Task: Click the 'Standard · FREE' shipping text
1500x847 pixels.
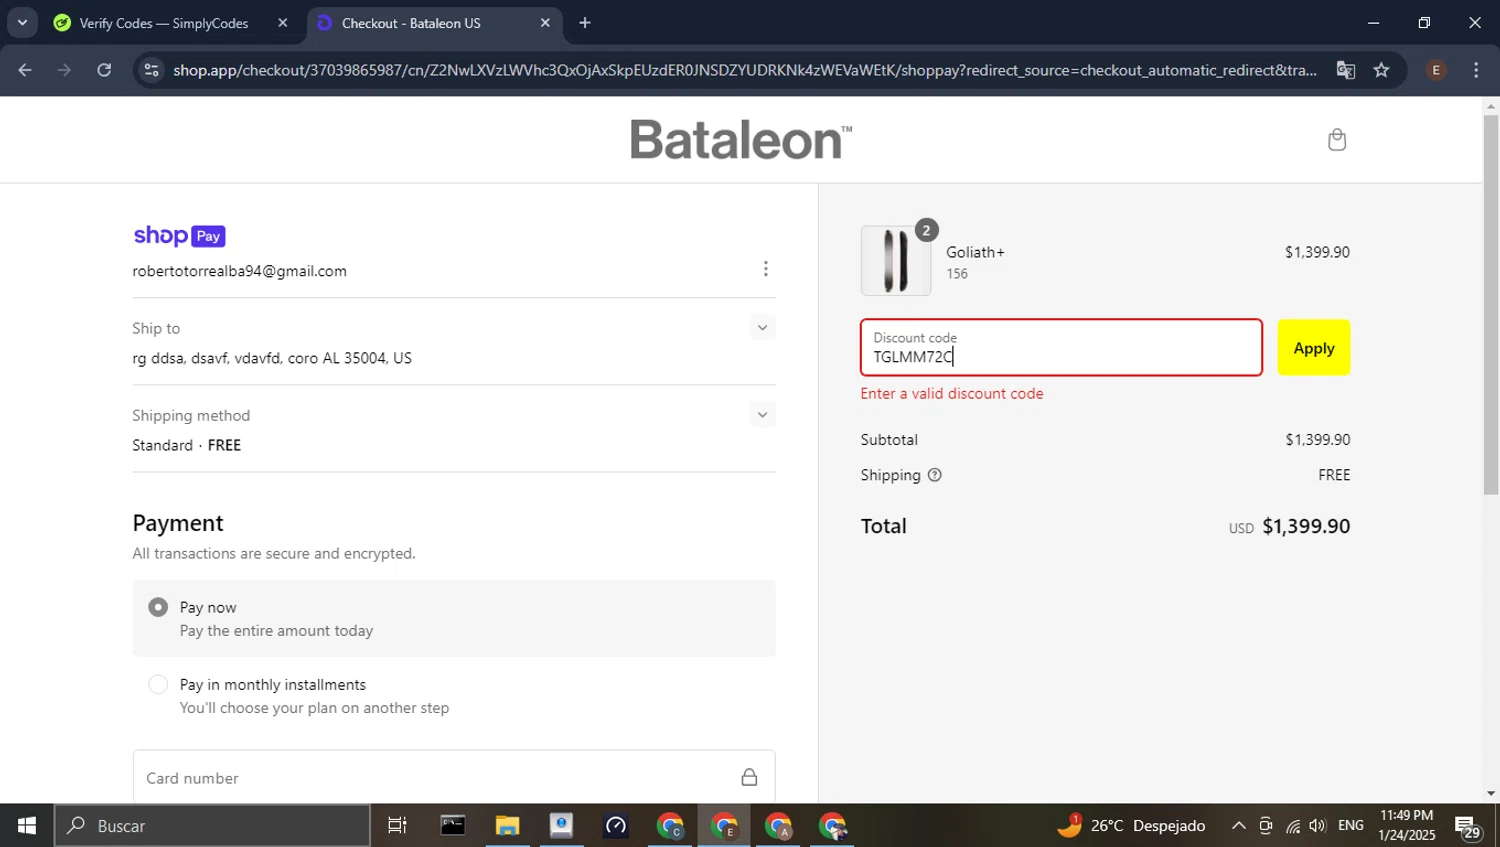Action: (x=187, y=445)
